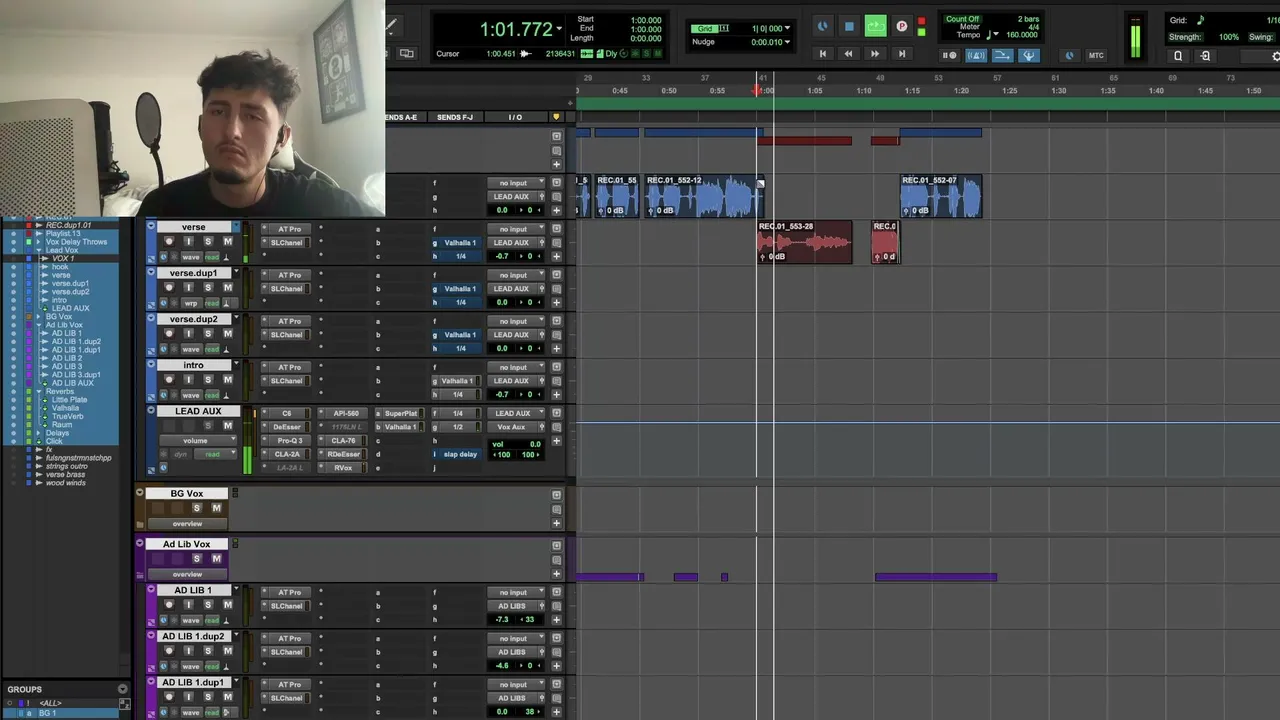Add a plus row on the verse track

556,256
